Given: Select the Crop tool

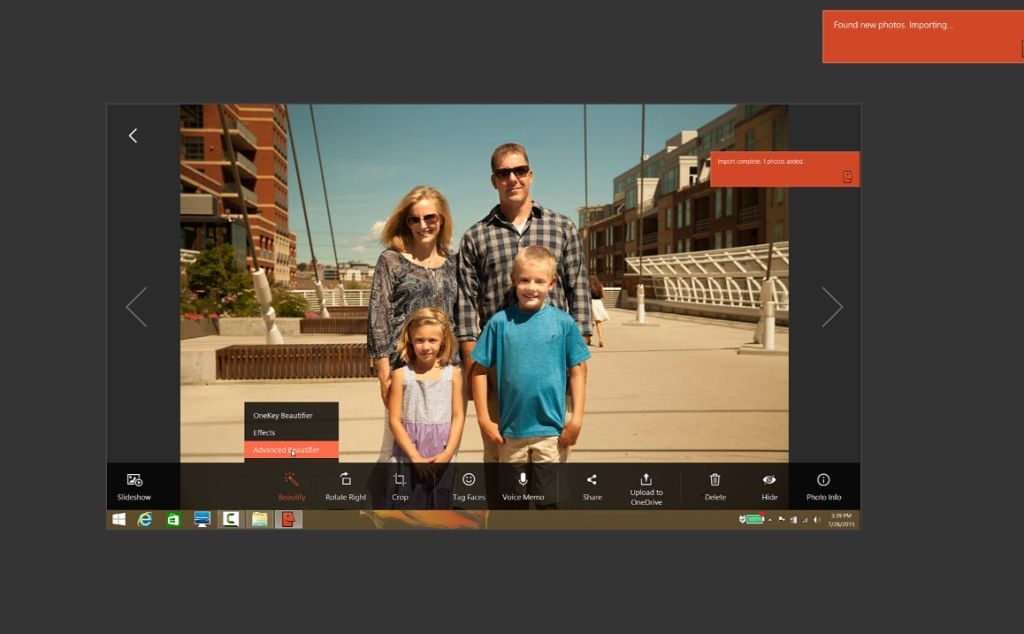Looking at the screenshot, I should pos(400,480).
